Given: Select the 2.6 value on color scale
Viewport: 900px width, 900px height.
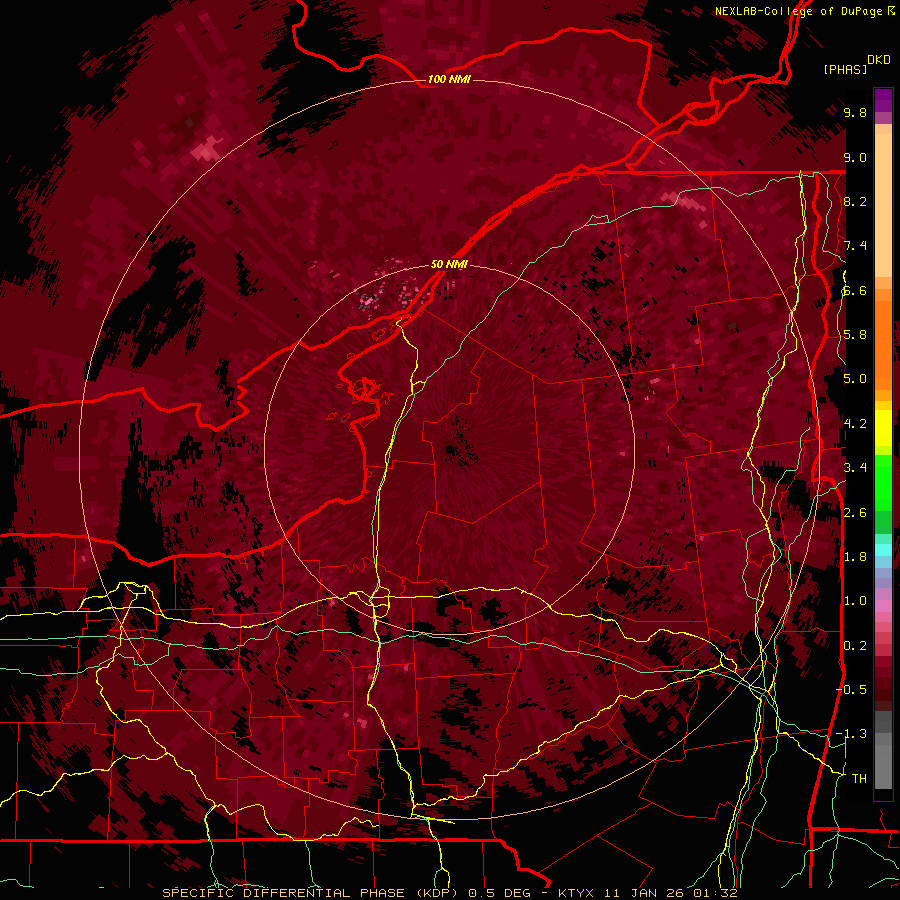Looking at the screenshot, I should [855, 513].
